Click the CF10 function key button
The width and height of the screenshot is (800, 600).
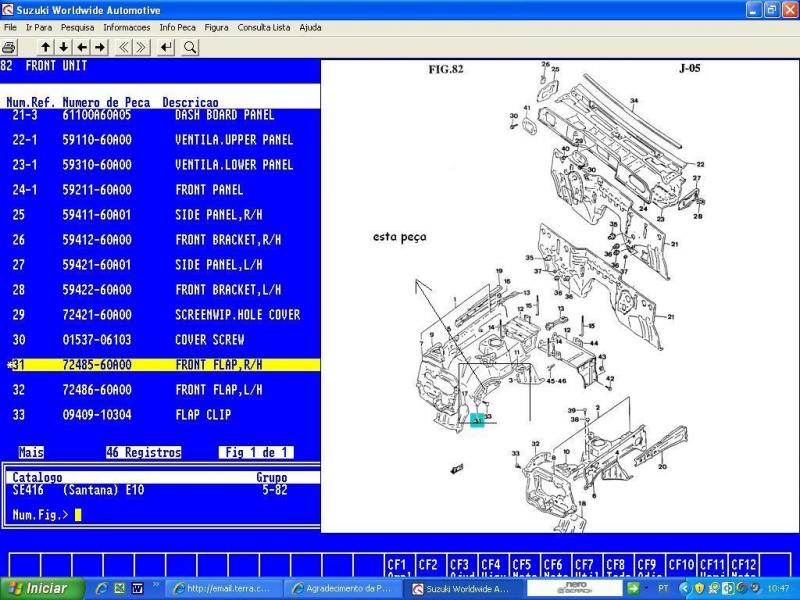pyautogui.click(x=682, y=566)
